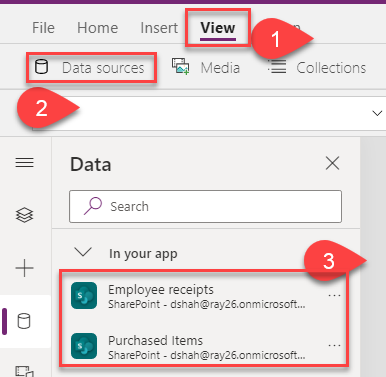Expand the formula bar dropdown chevron

[x=377, y=113]
